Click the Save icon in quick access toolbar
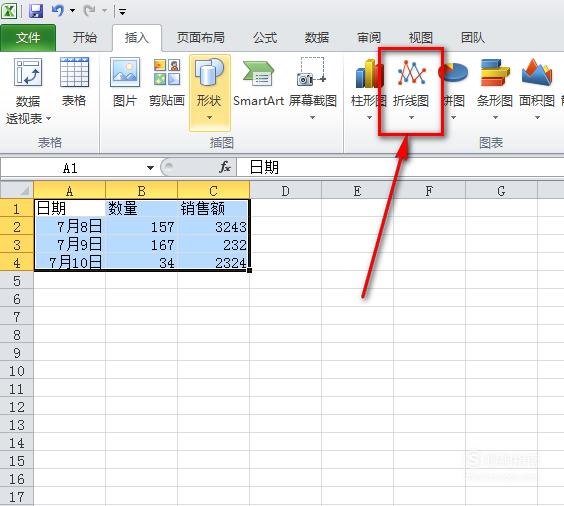 pos(36,10)
